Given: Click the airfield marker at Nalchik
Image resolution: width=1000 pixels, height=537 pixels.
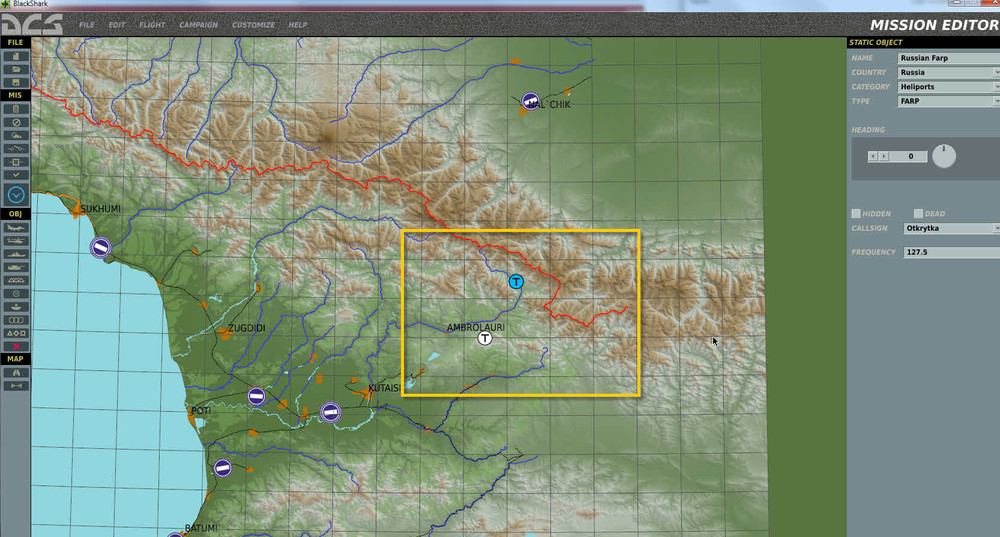Looking at the screenshot, I should [x=531, y=101].
